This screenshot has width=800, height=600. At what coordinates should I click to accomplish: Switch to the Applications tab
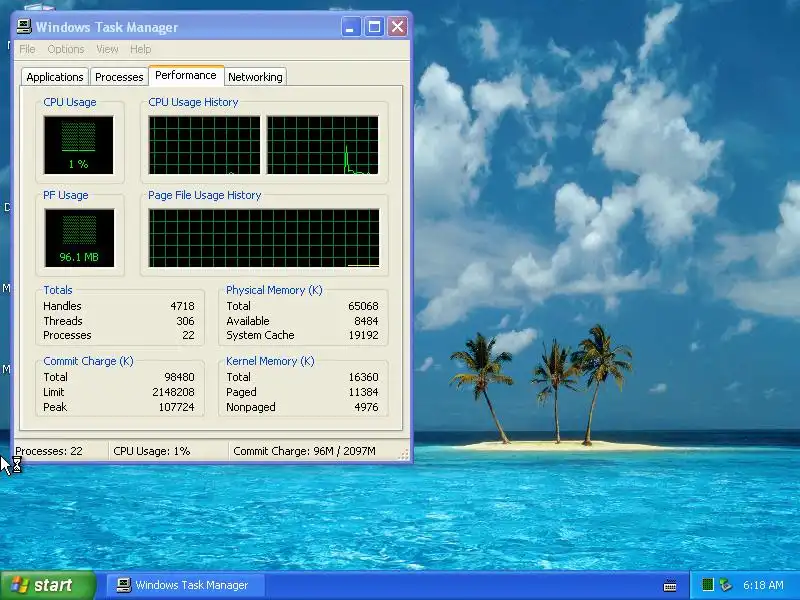coord(55,77)
